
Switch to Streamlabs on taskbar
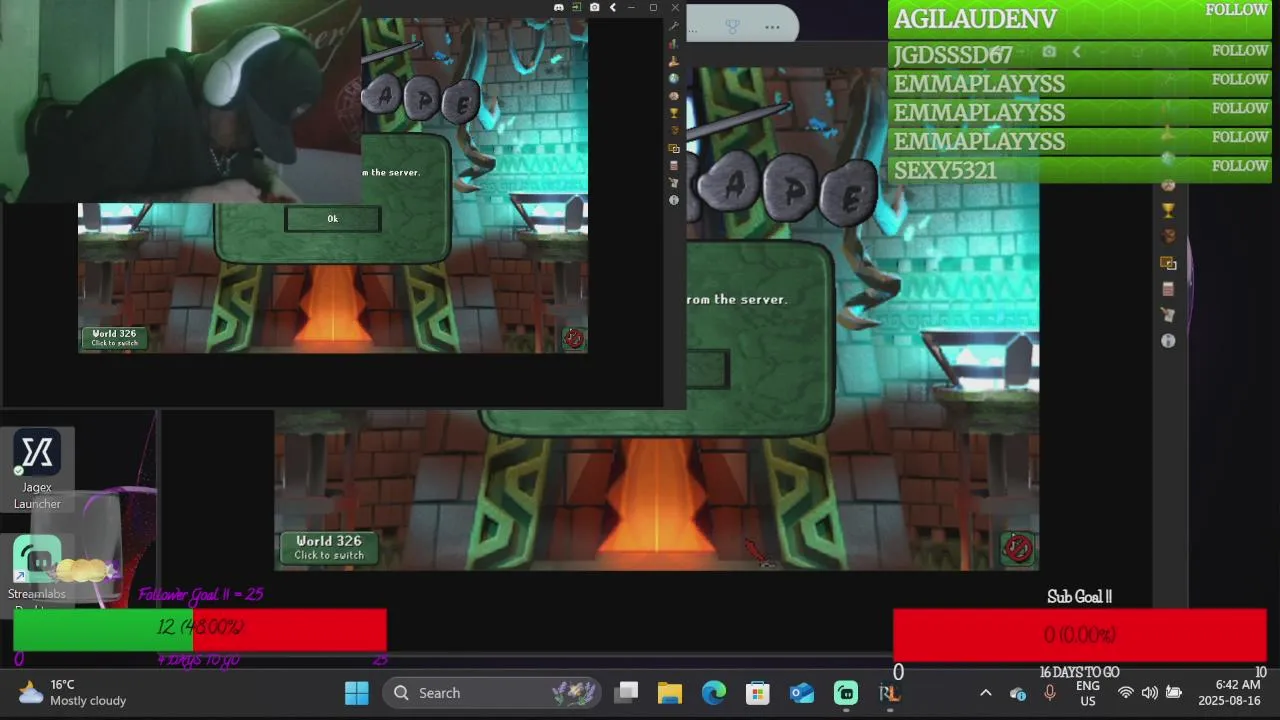coord(846,693)
